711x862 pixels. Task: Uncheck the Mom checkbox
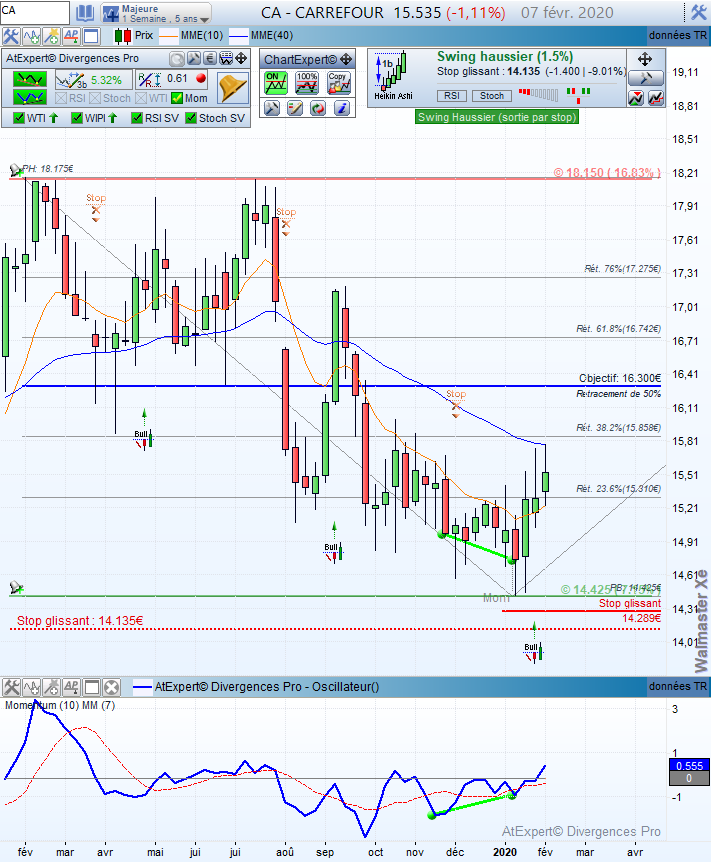click(177, 98)
